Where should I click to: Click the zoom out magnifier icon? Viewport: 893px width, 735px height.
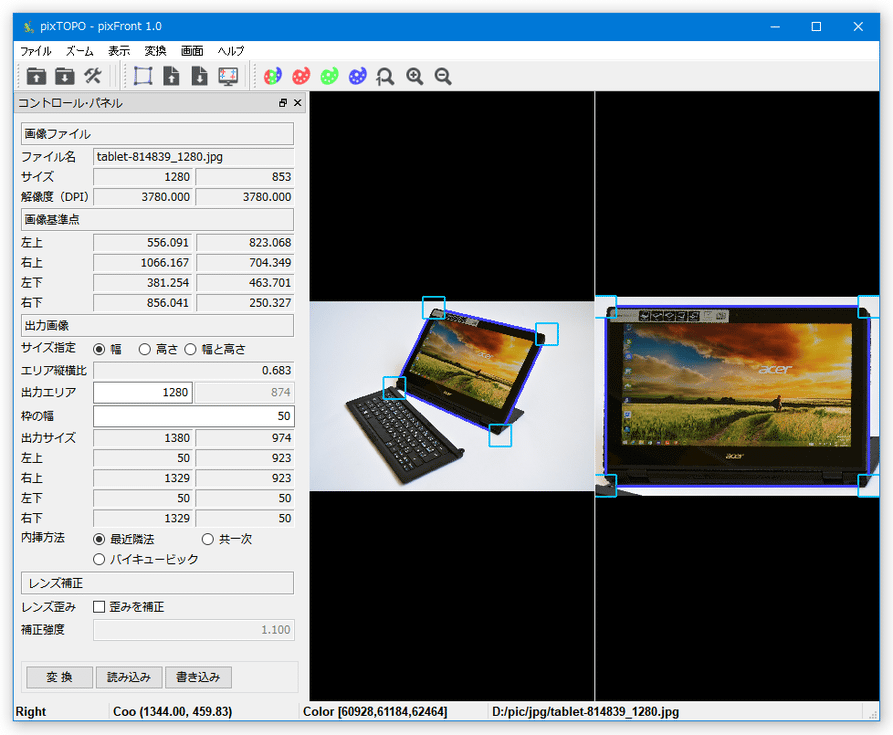tap(443, 76)
